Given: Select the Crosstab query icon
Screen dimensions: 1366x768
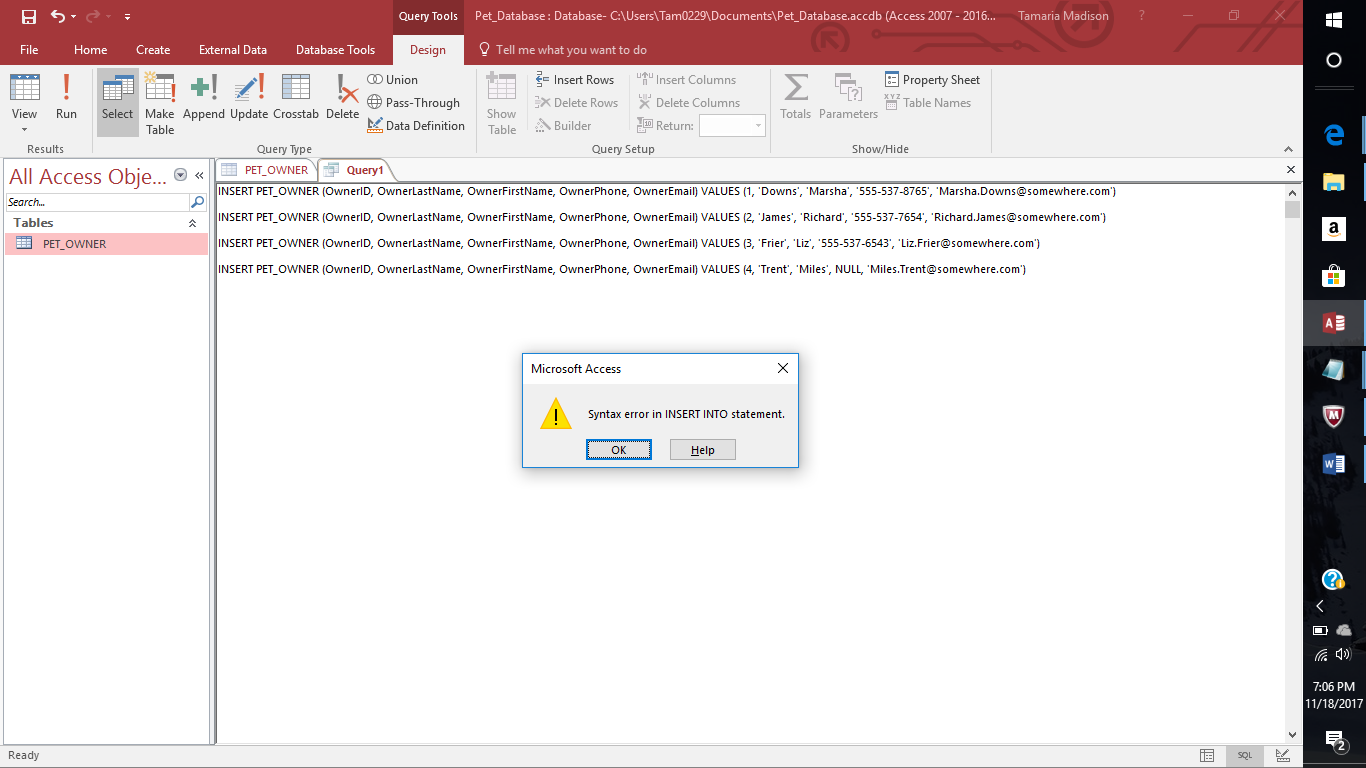Looking at the screenshot, I should [x=296, y=98].
